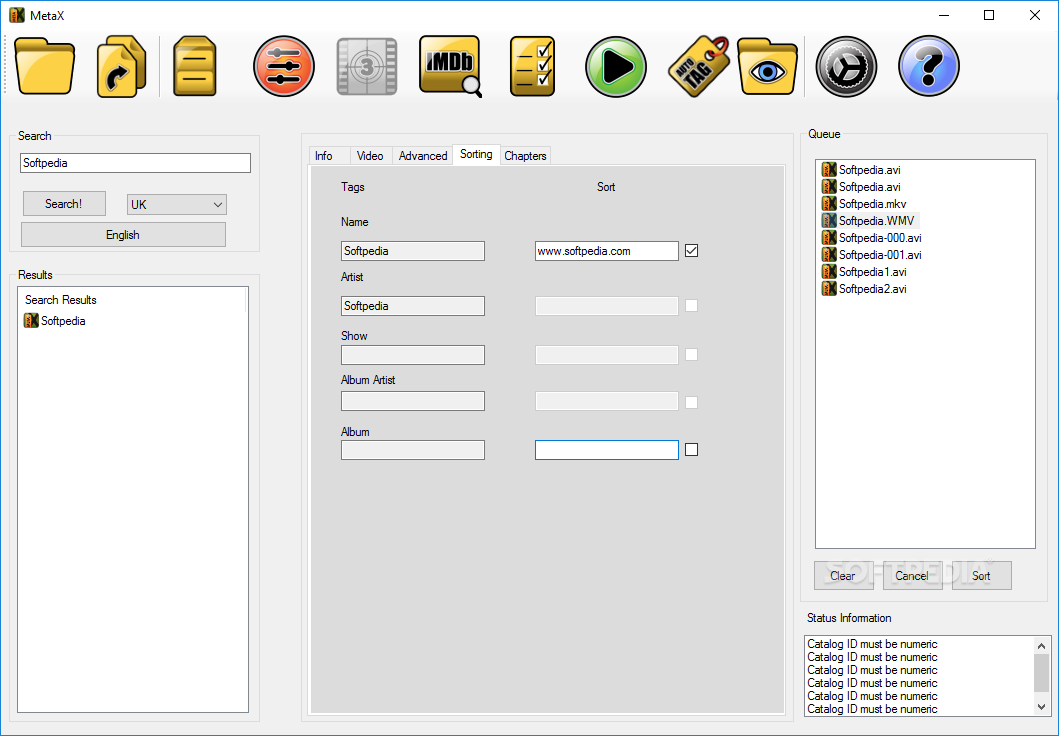Toggle the Album Artist sort checkbox

[x=692, y=402]
